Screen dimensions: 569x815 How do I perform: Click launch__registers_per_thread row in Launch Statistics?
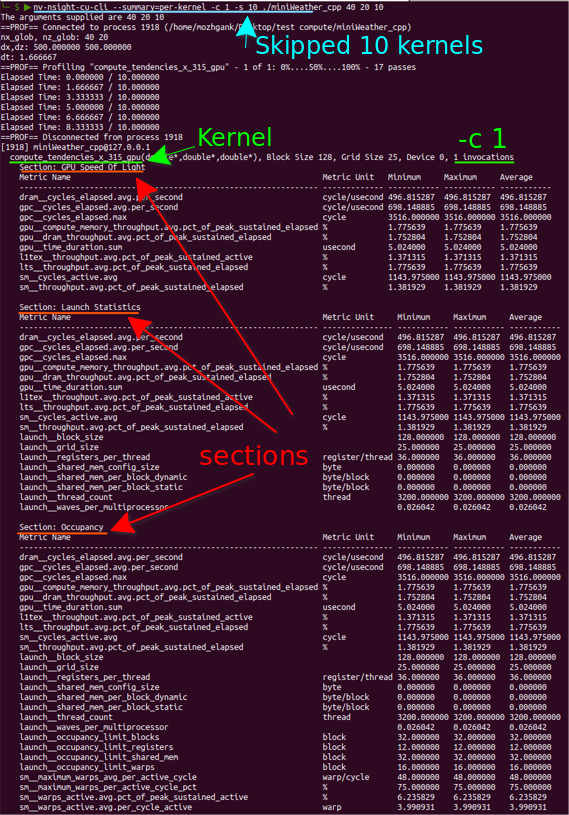coord(290,457)
